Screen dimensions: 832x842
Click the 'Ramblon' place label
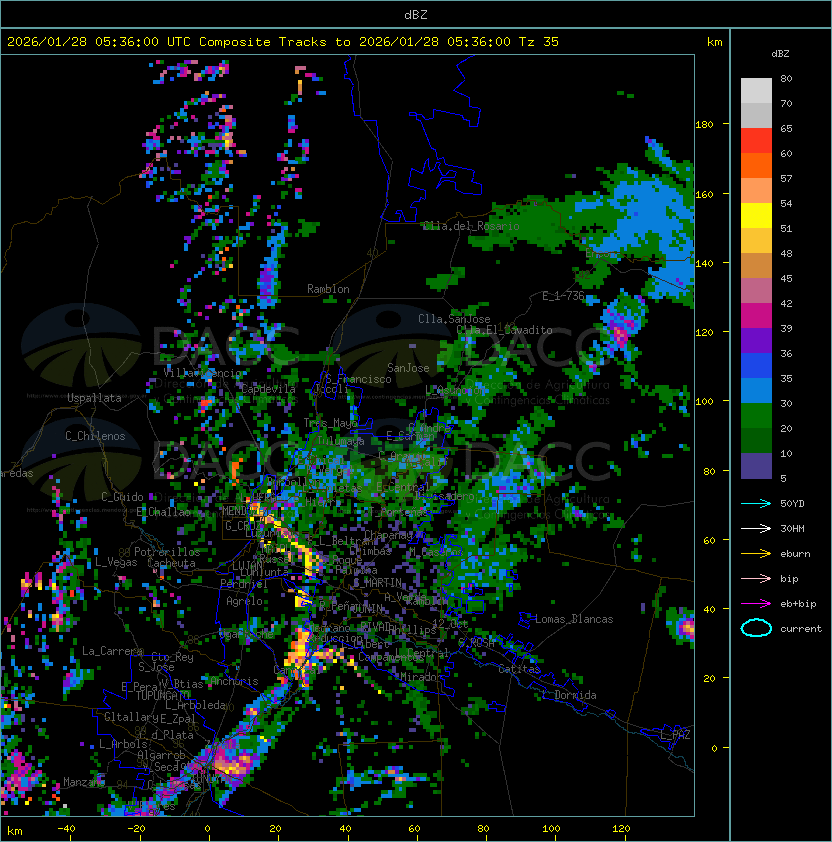(328, 289)
